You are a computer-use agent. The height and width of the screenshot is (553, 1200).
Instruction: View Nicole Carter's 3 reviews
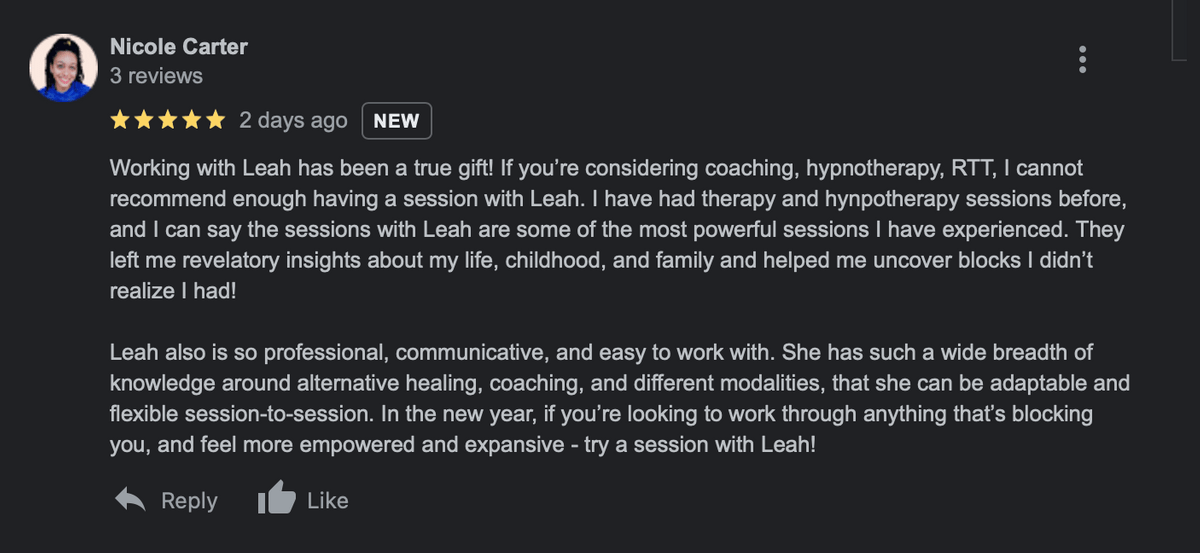click(156, 76)
